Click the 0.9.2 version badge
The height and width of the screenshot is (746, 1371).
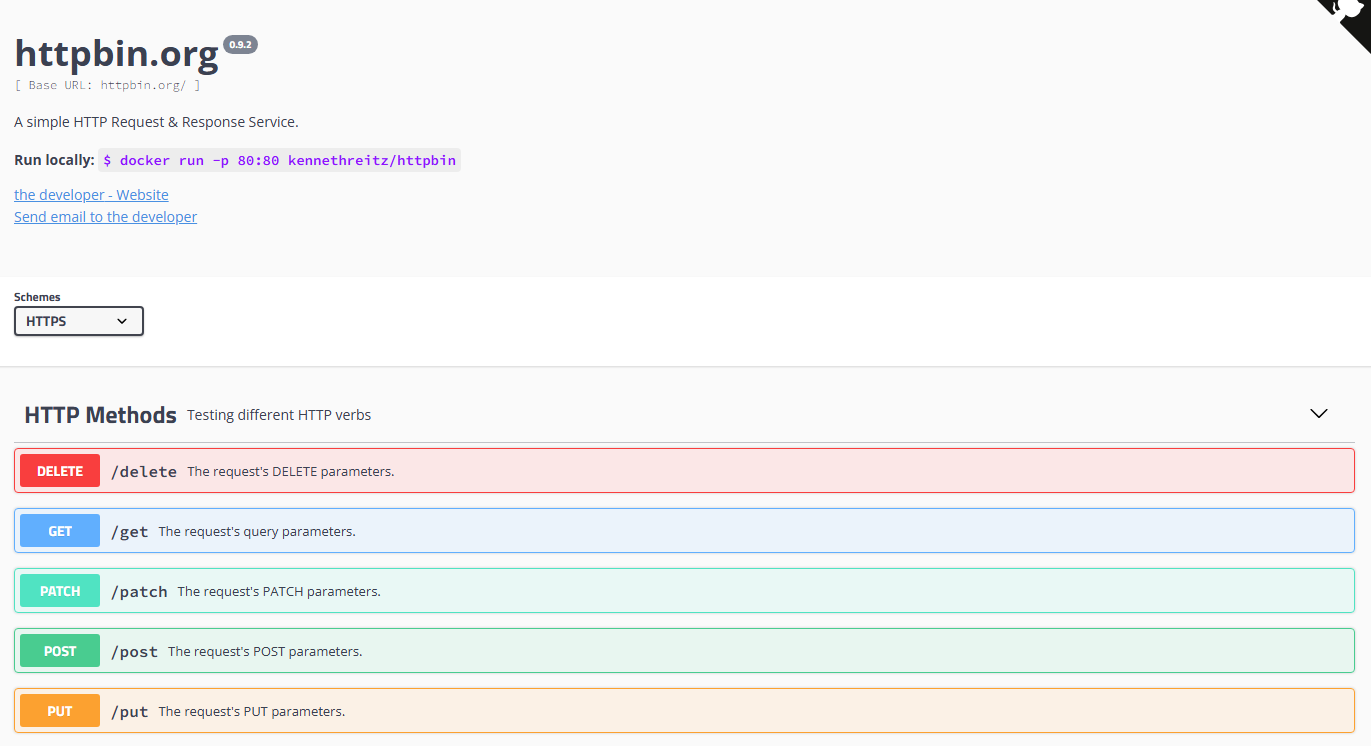click(241, 44)
